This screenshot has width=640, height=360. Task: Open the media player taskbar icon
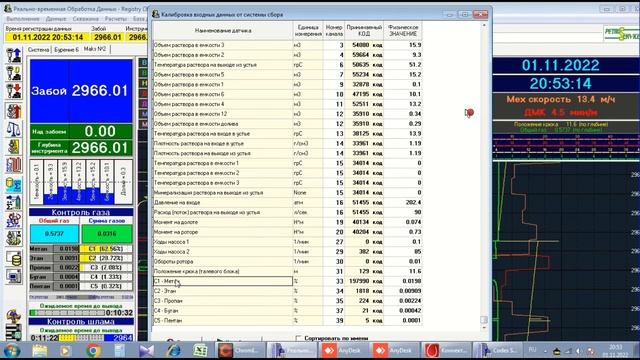tap(65, 351)
